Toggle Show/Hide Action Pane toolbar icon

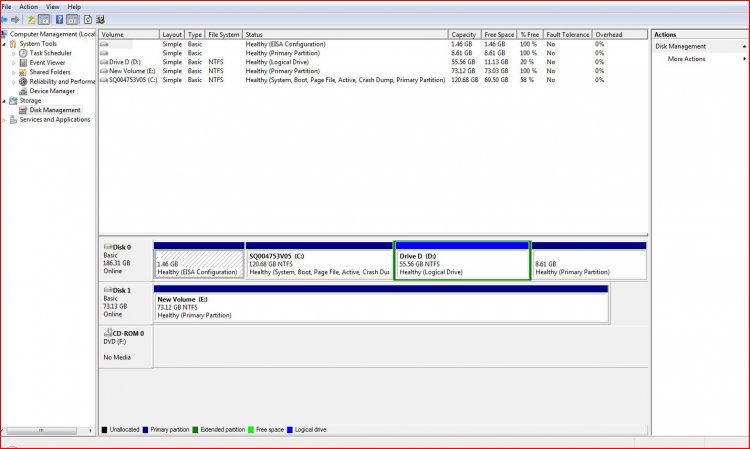click(x=72, y=20)
